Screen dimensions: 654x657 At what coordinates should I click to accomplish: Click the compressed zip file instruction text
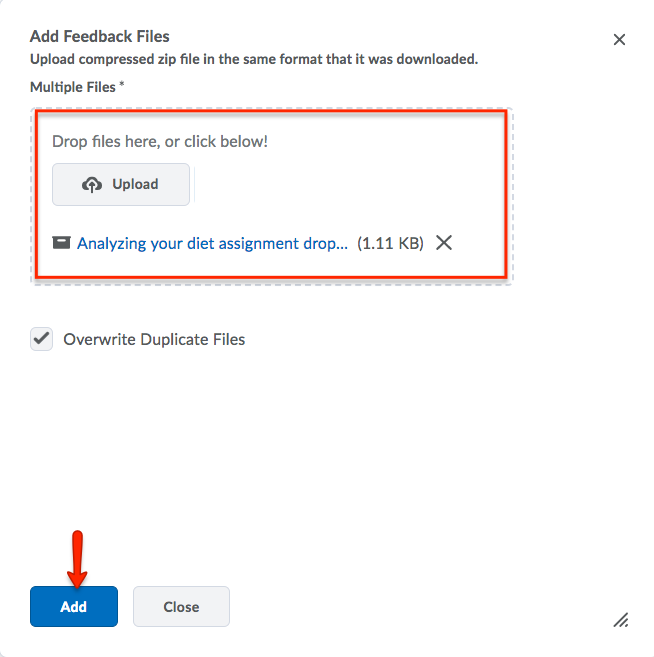point(254,59)
